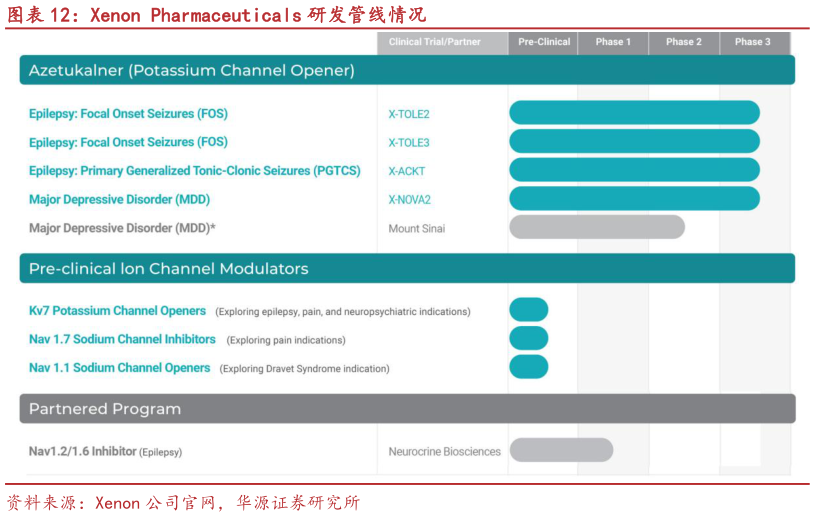Open Nav 1.1 Sodium Channel Openers link

click(x=120, y=368)
